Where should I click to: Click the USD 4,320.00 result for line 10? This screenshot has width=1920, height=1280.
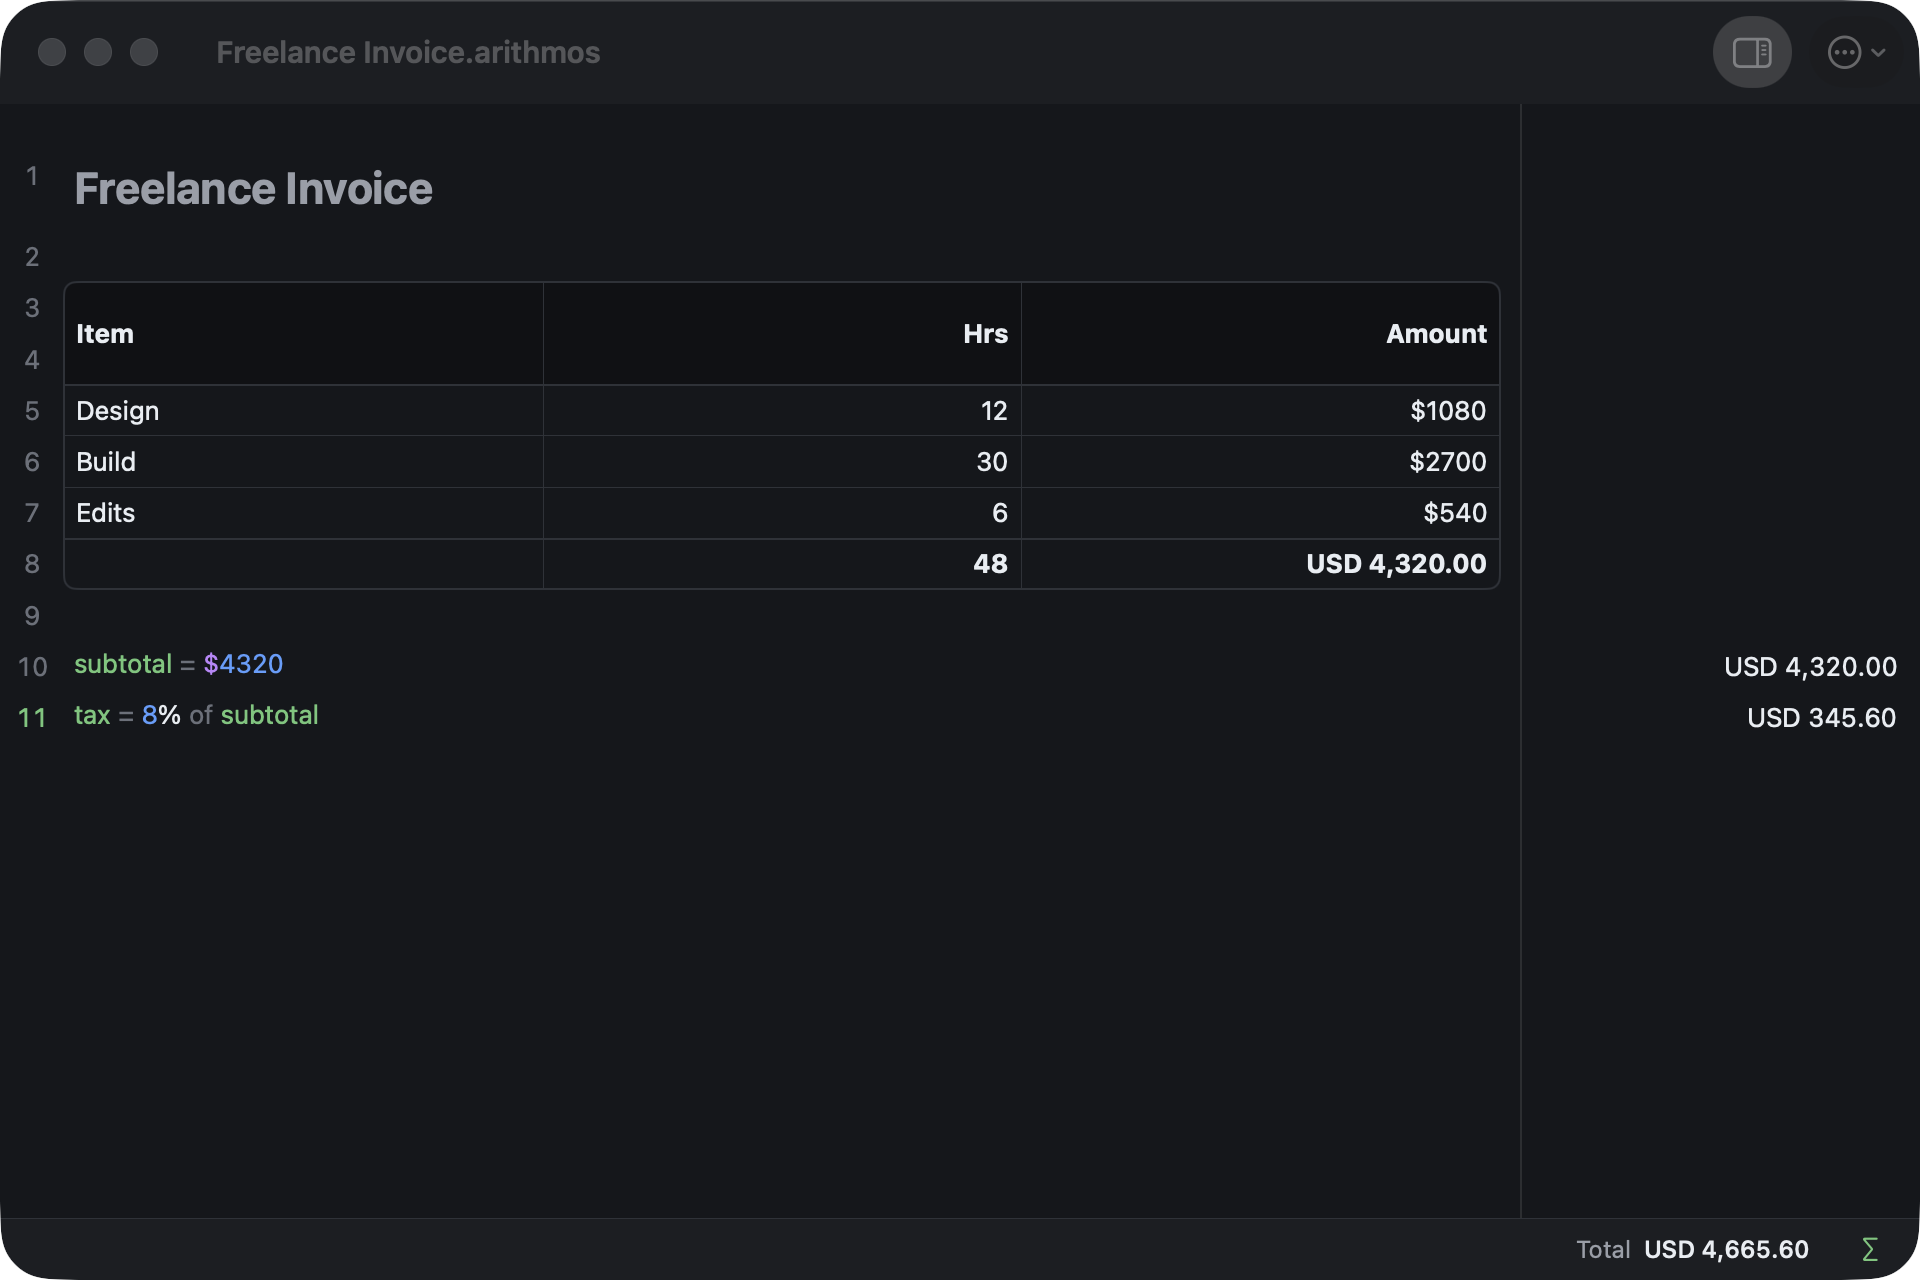pos(1810,667)
